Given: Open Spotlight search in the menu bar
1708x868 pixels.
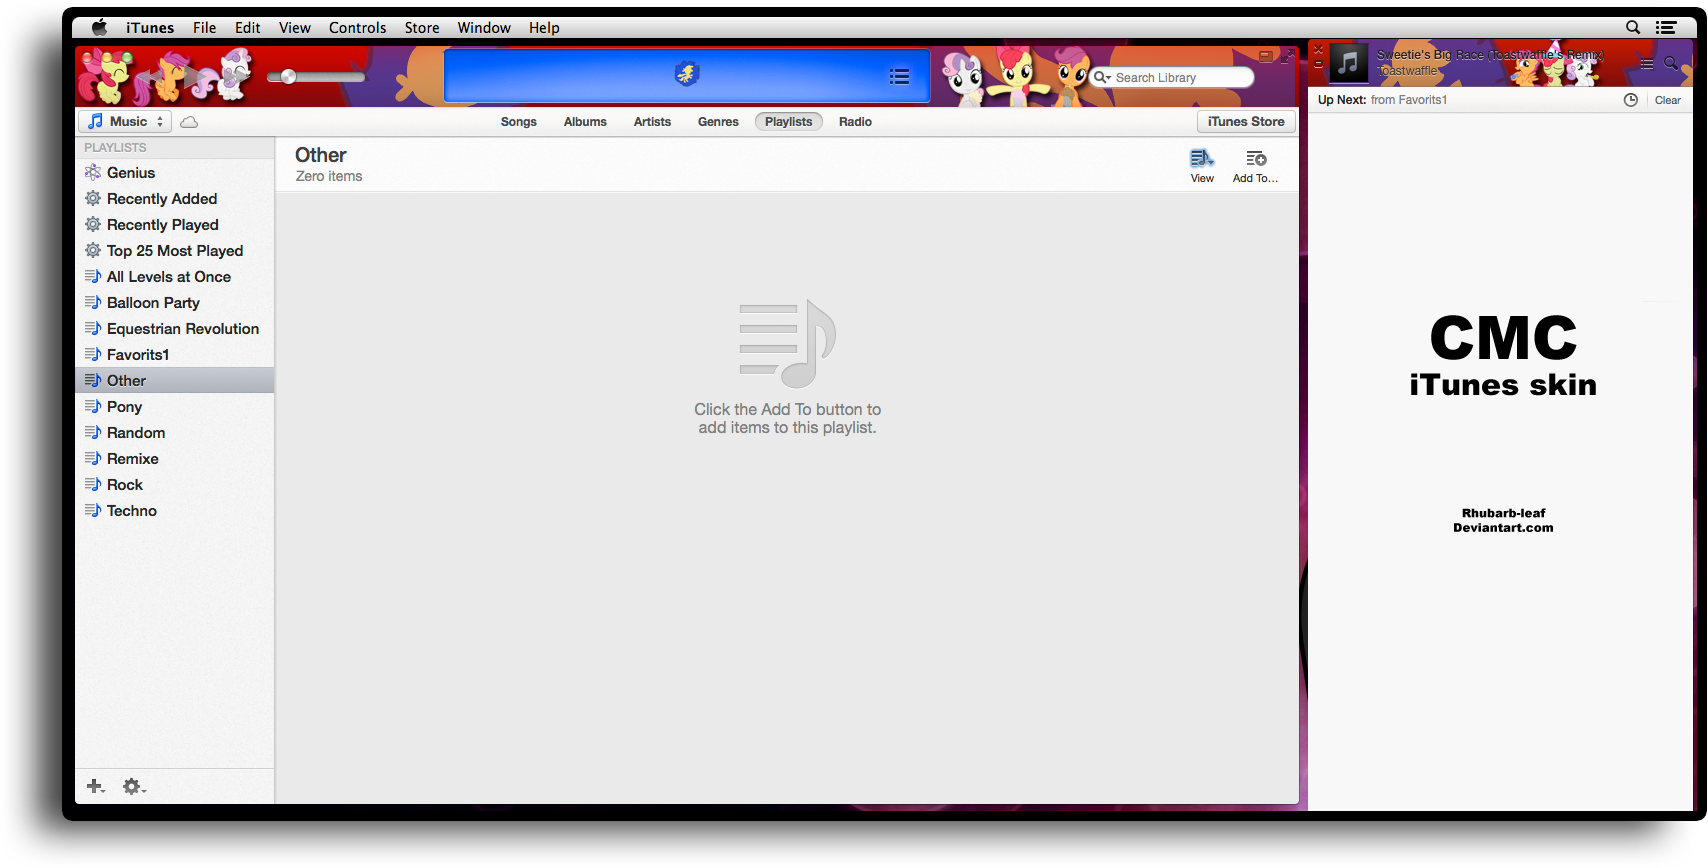Looking at the screenshot, I should click(1633, 27).
